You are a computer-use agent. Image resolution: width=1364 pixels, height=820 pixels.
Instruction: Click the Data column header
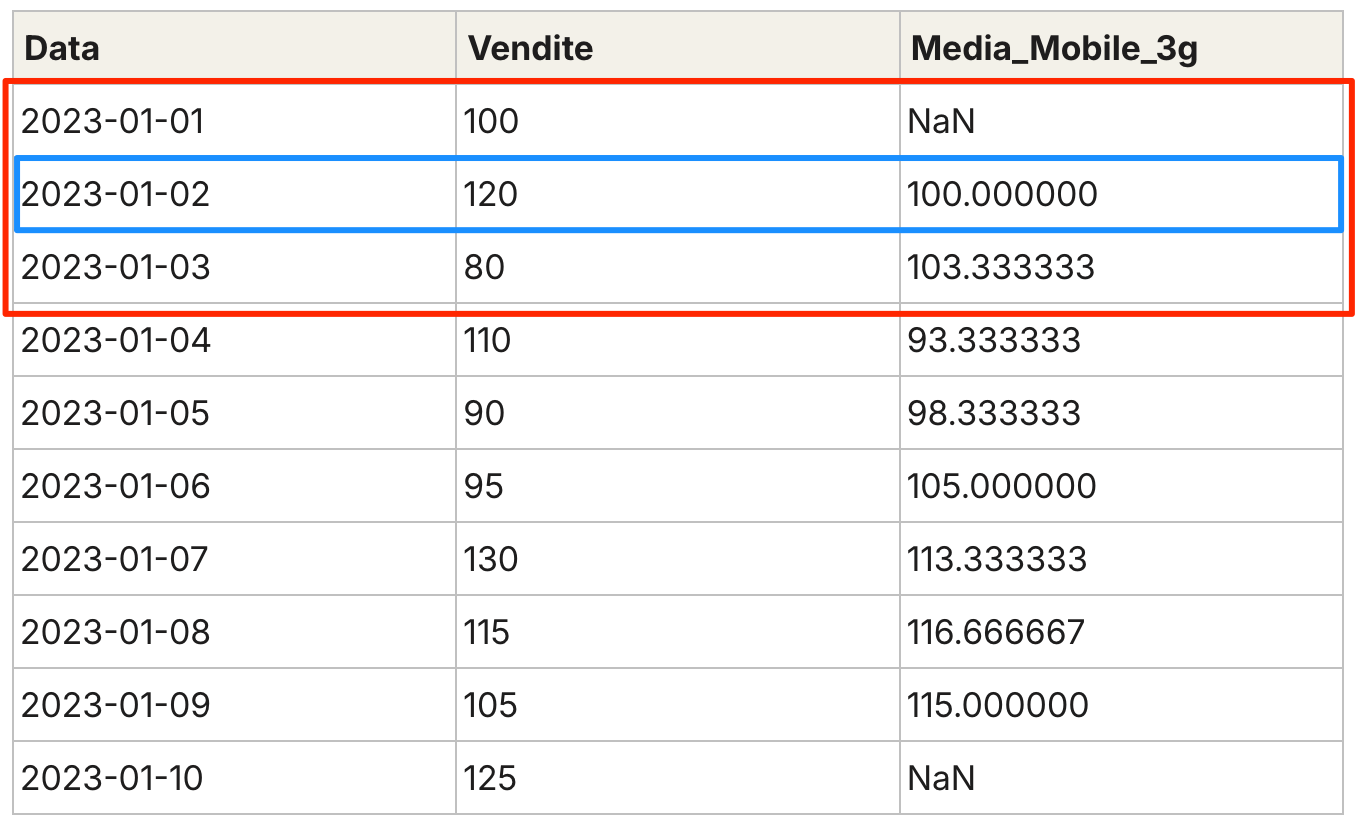click(x=61, y=48)
